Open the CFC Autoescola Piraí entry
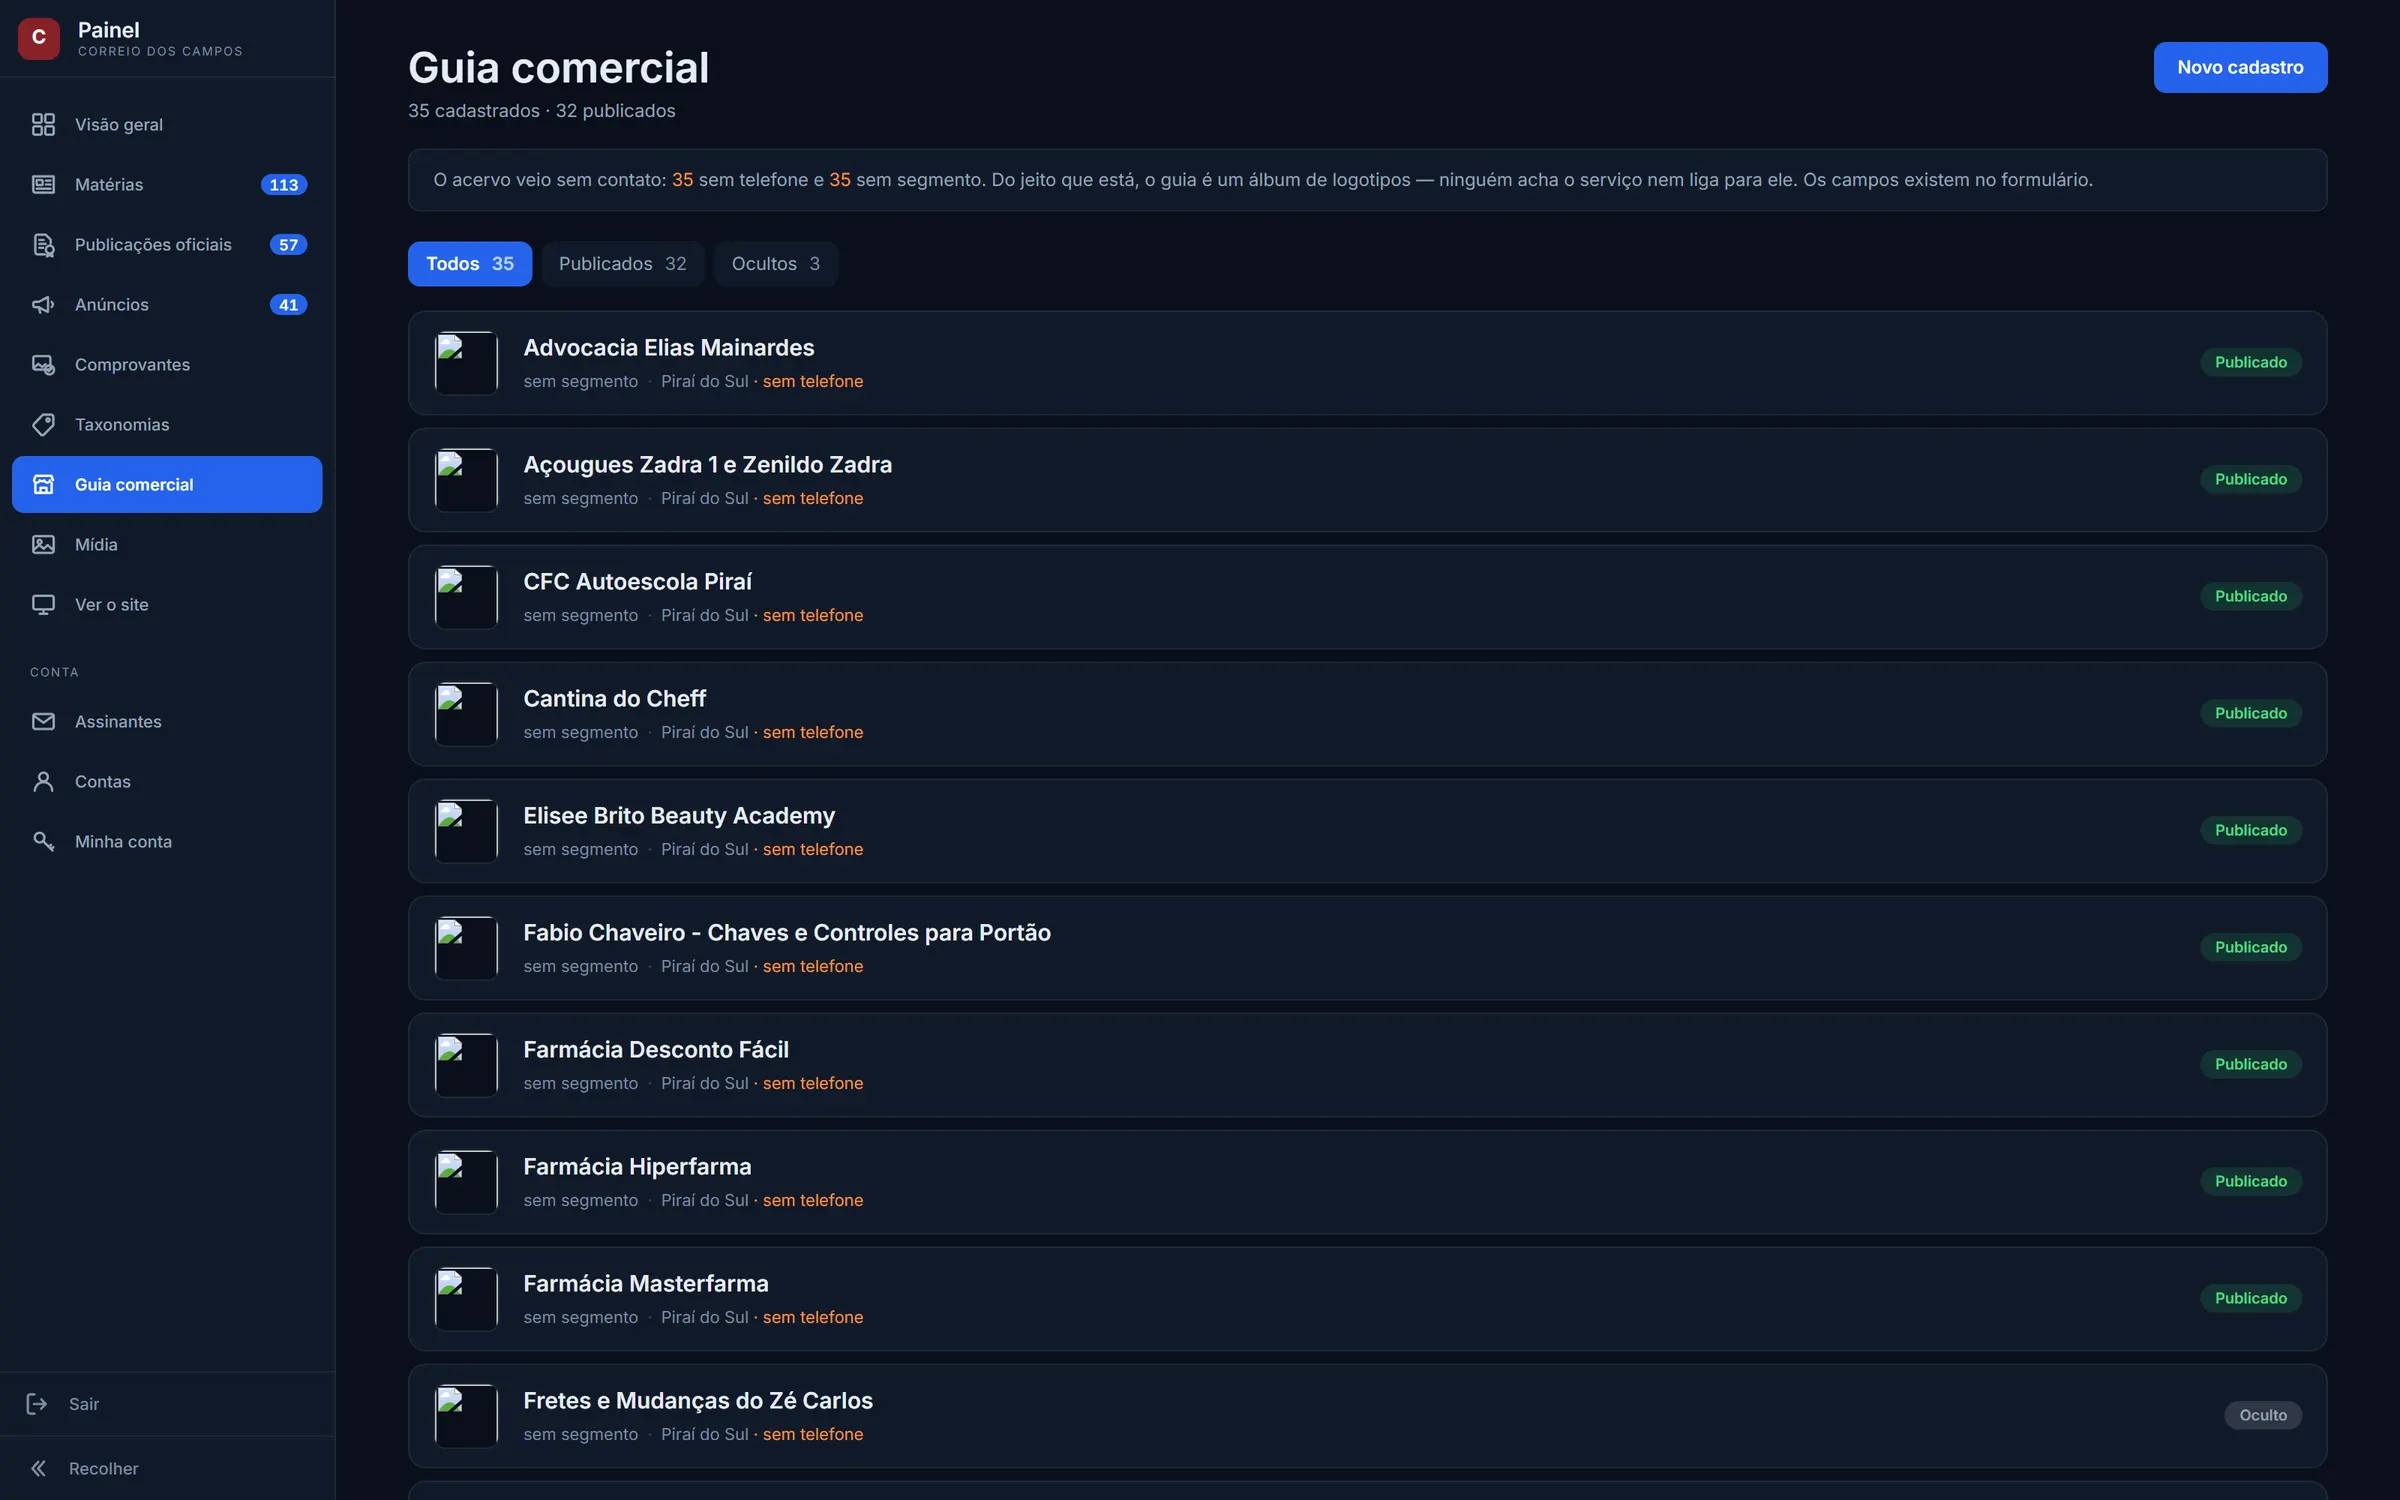2400x1500 pixels. coord(1367,597)
